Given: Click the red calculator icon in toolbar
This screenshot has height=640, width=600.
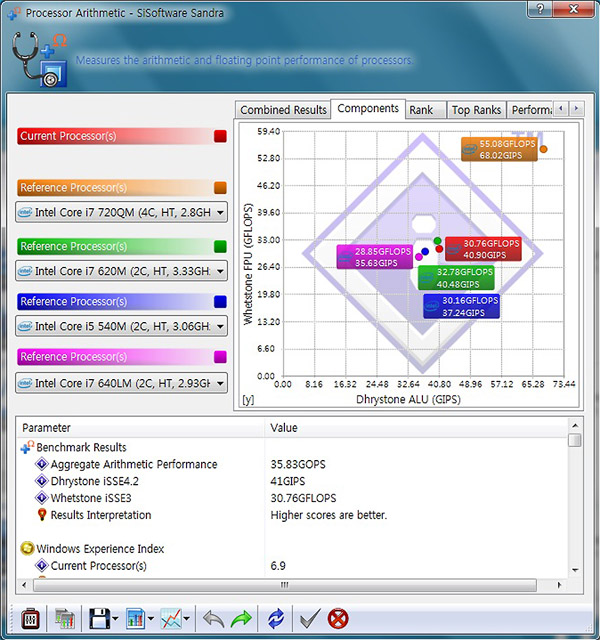Looking at the screenshot, I should [29, 619].
